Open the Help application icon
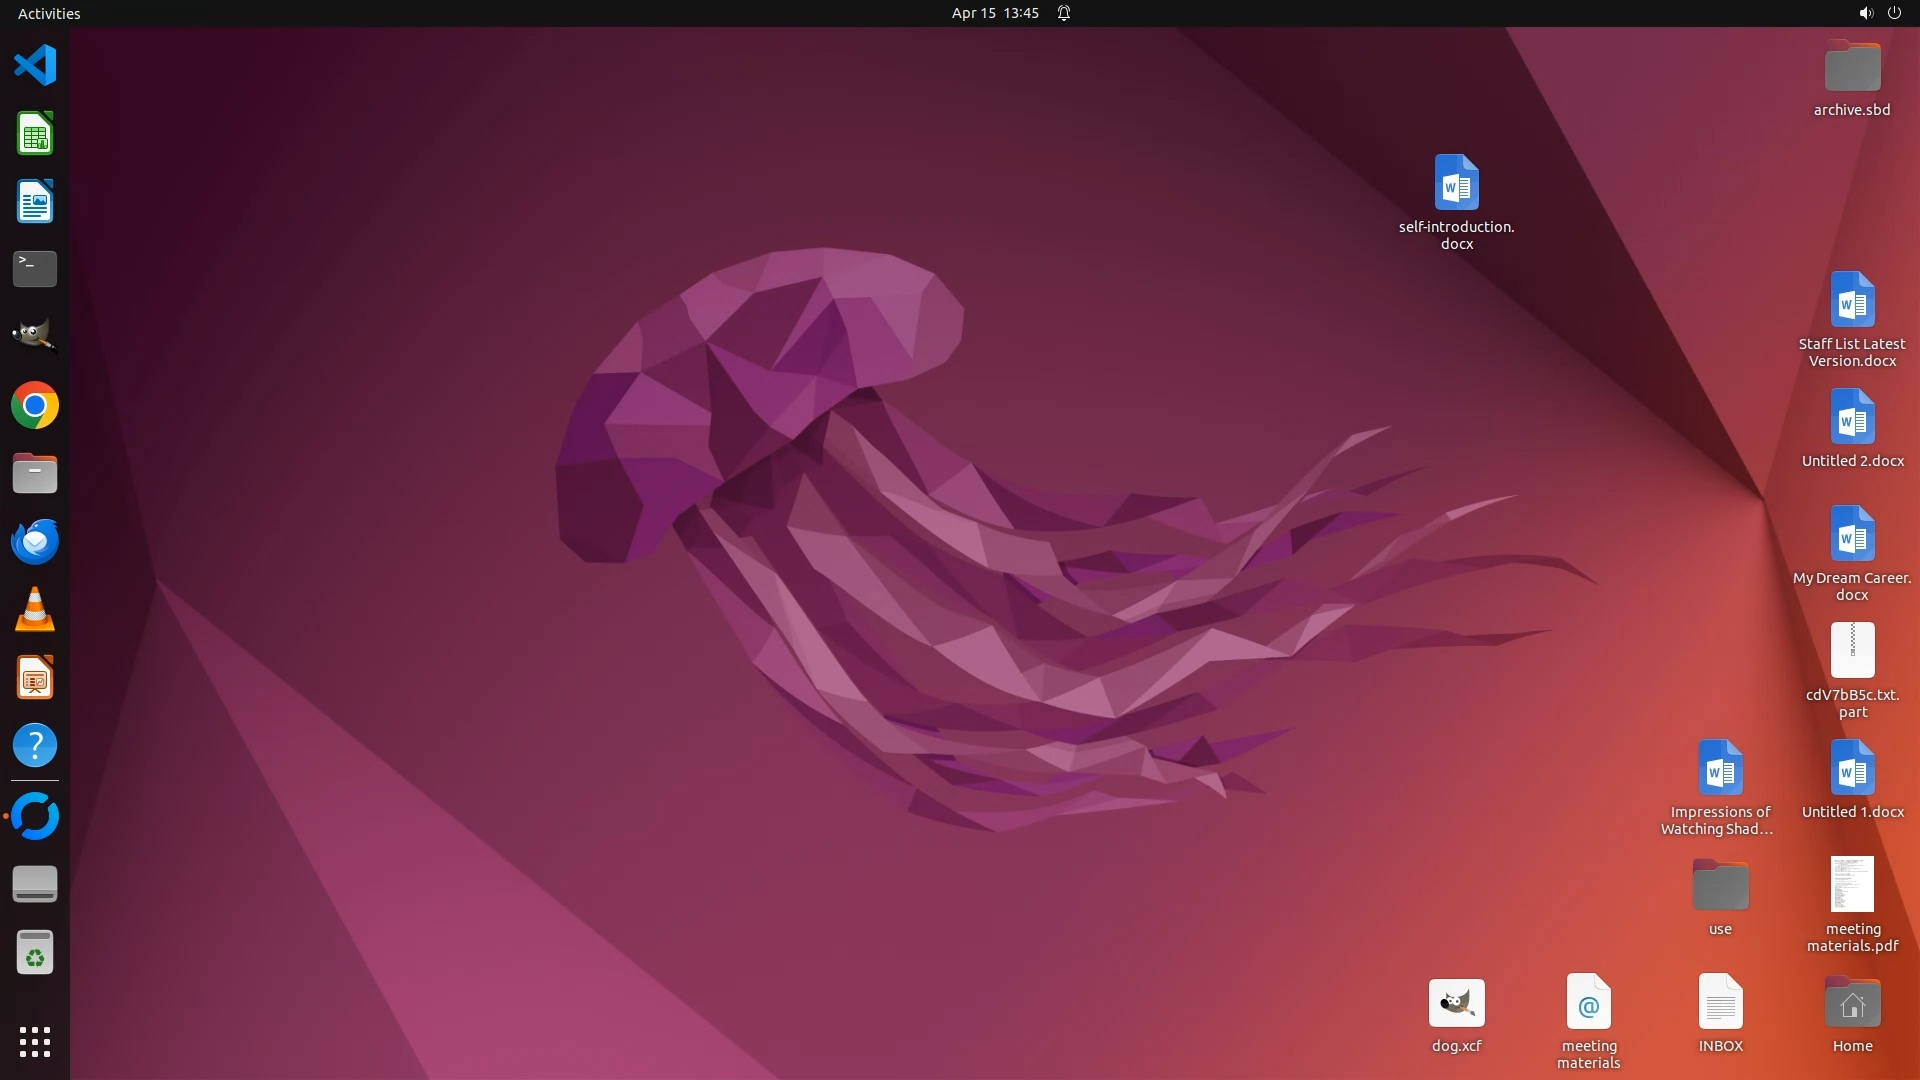Screen dimensions: 1920x1080 [x=35, y=746]
